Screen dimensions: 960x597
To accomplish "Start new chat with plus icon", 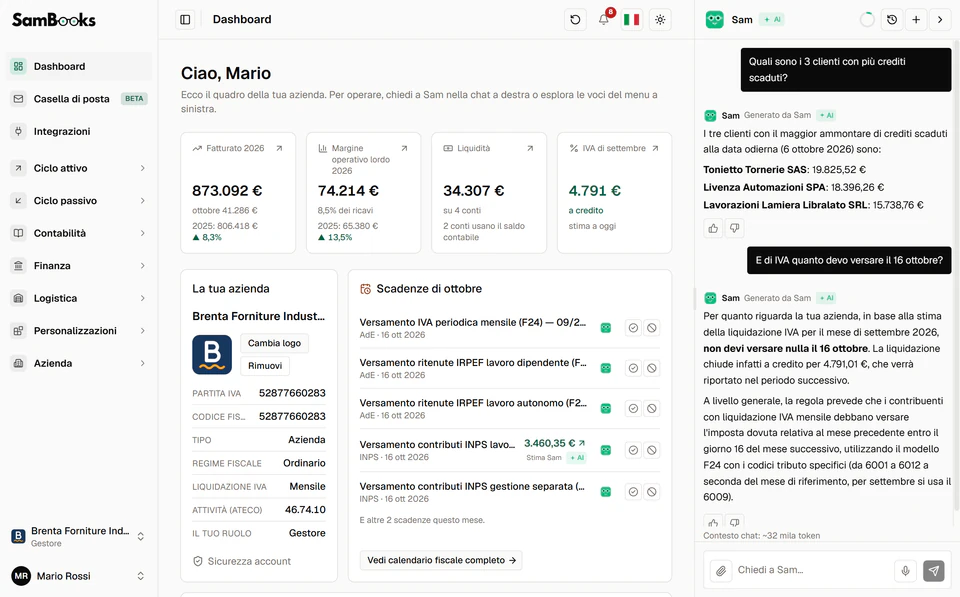I will point(916,20).
